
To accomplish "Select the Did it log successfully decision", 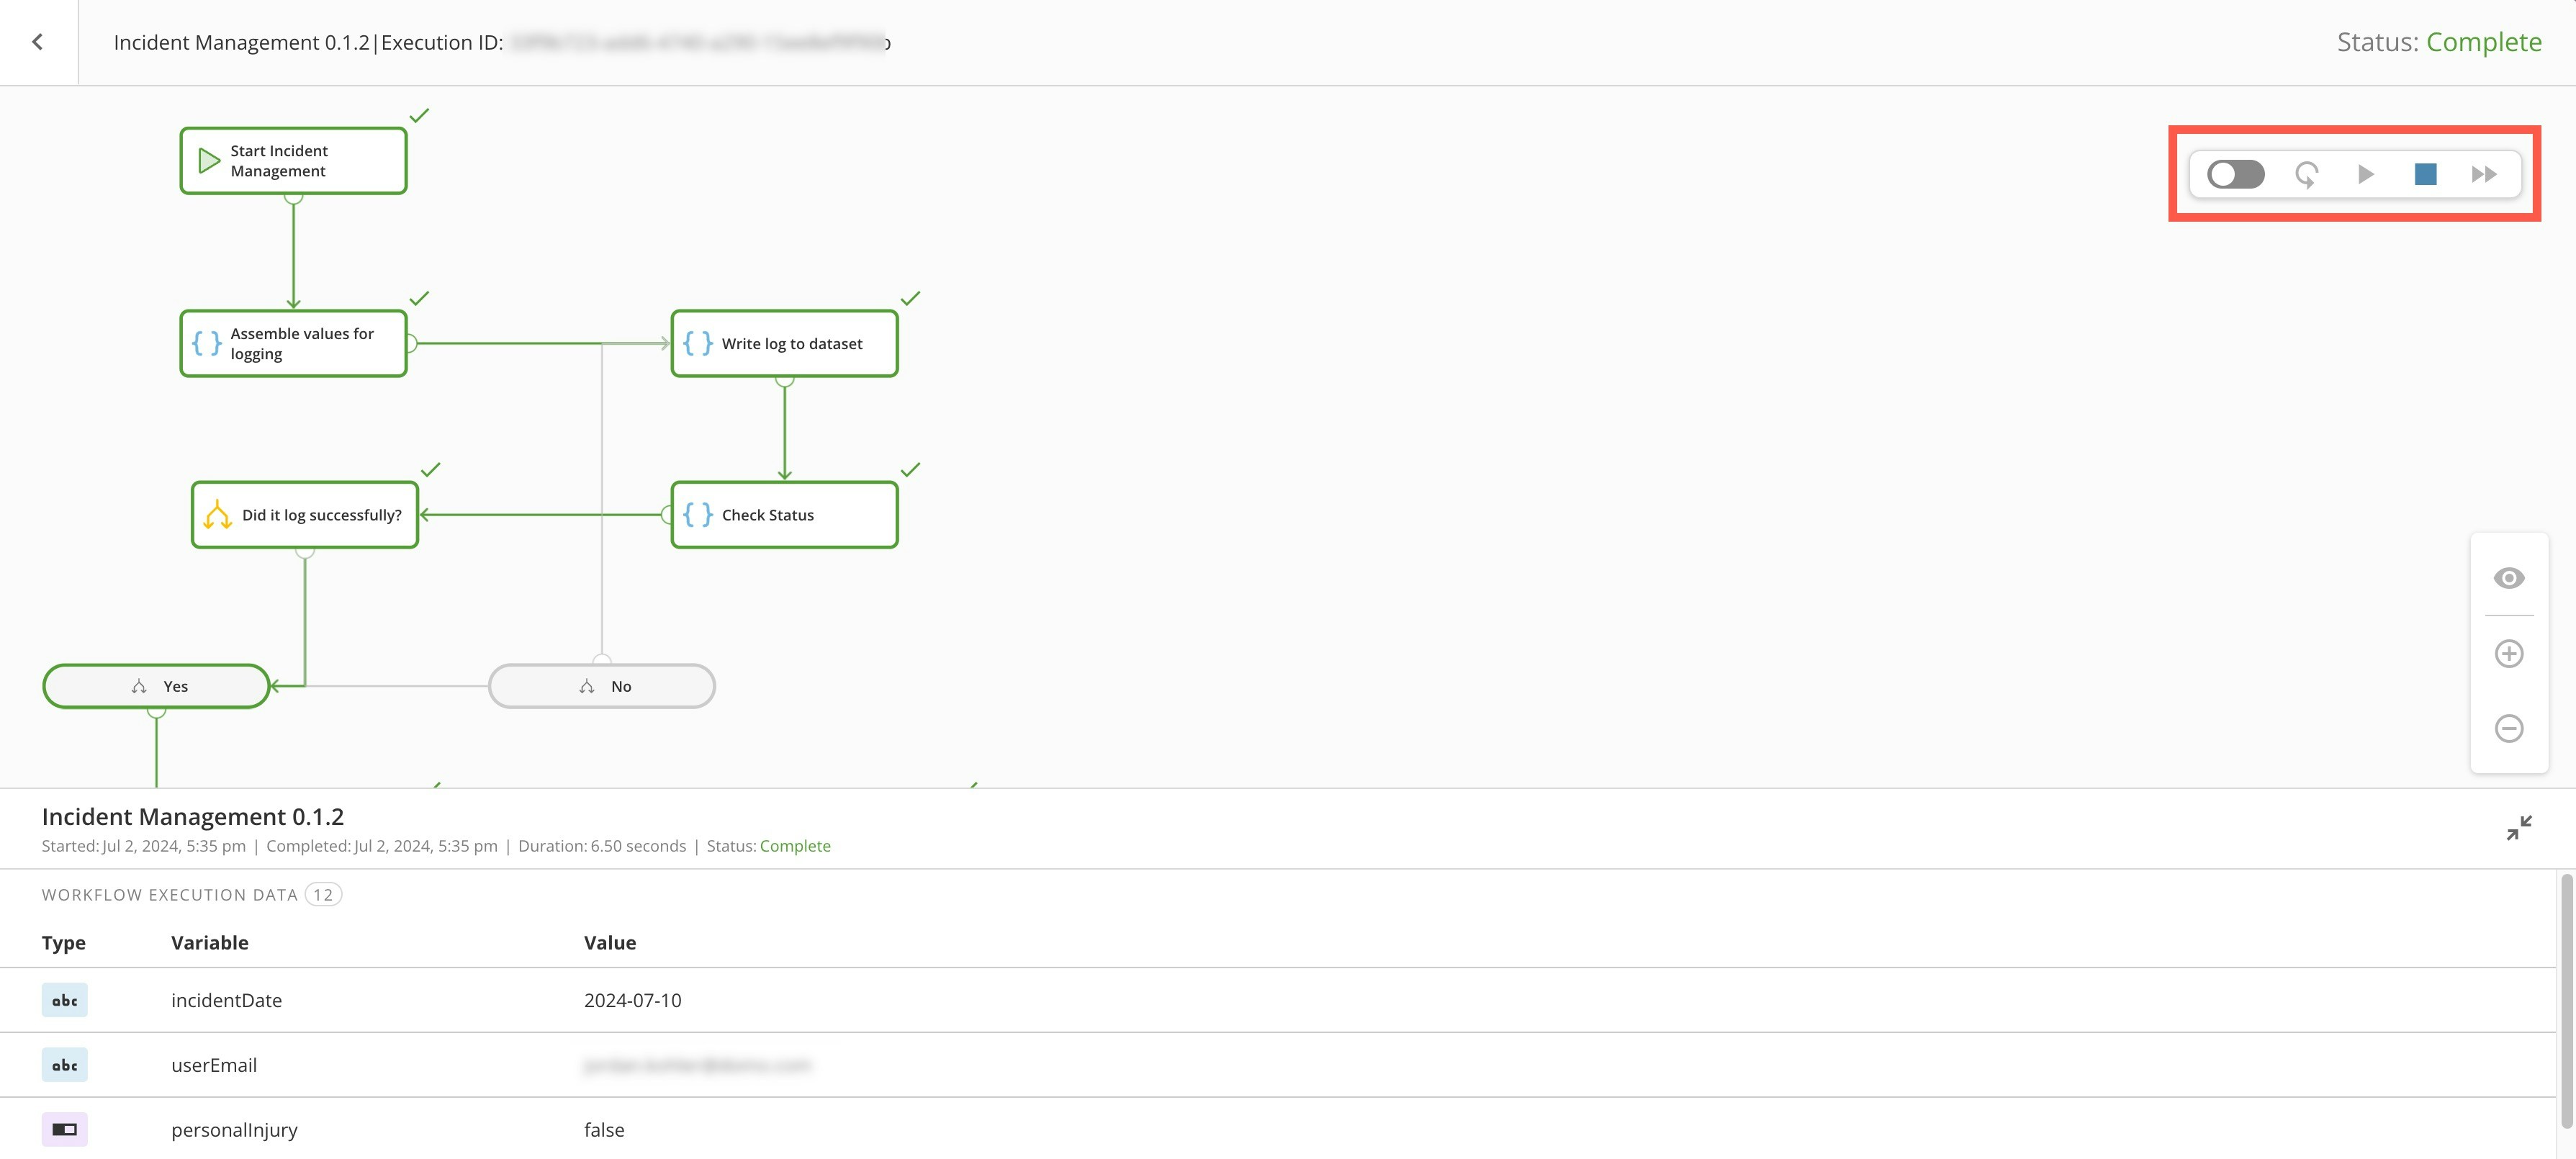I will coord(305,515).
